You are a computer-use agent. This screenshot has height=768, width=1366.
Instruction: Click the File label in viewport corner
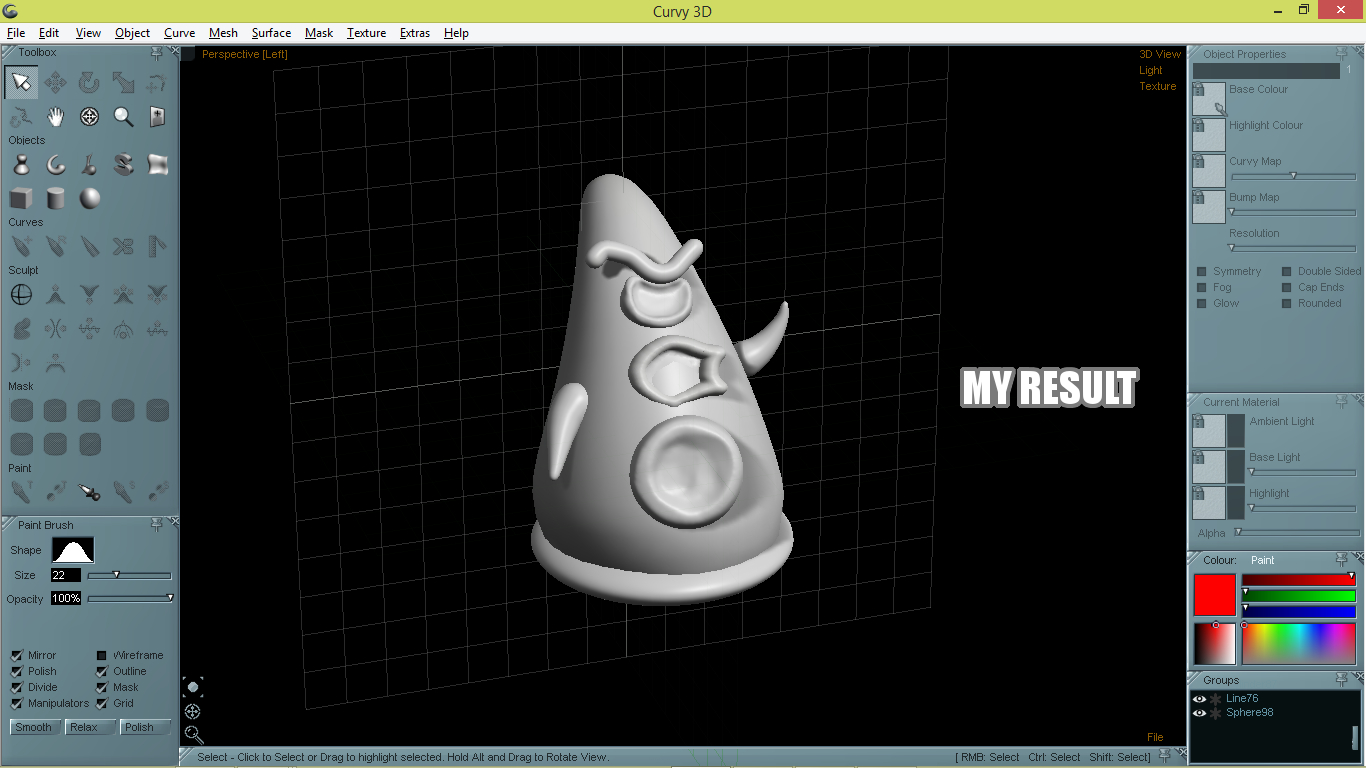1155,737
